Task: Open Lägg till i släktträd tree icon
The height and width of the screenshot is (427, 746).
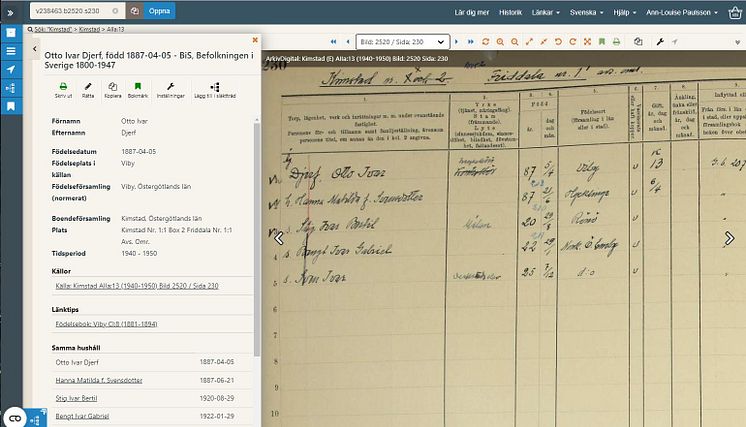Action: 215,90
